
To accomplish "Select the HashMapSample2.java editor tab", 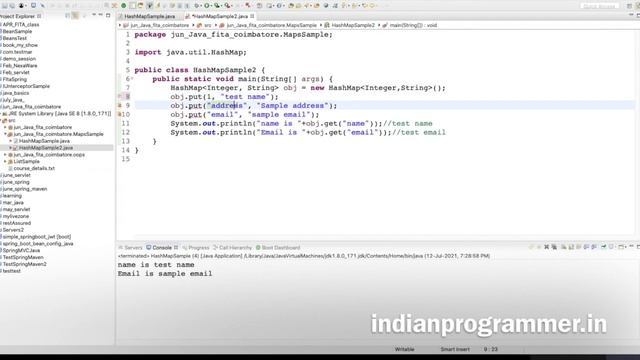I will 220,16.
